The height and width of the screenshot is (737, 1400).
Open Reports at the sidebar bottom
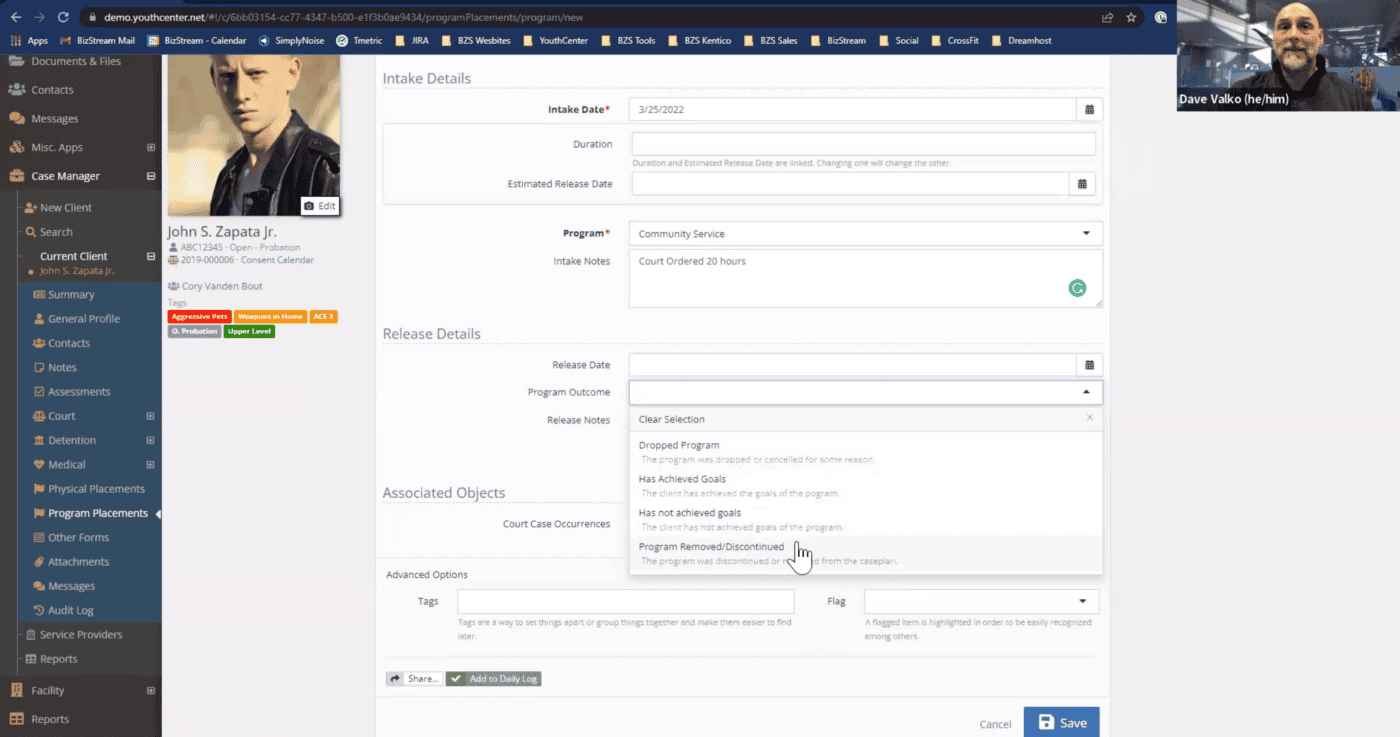click(x=49, y=719)
